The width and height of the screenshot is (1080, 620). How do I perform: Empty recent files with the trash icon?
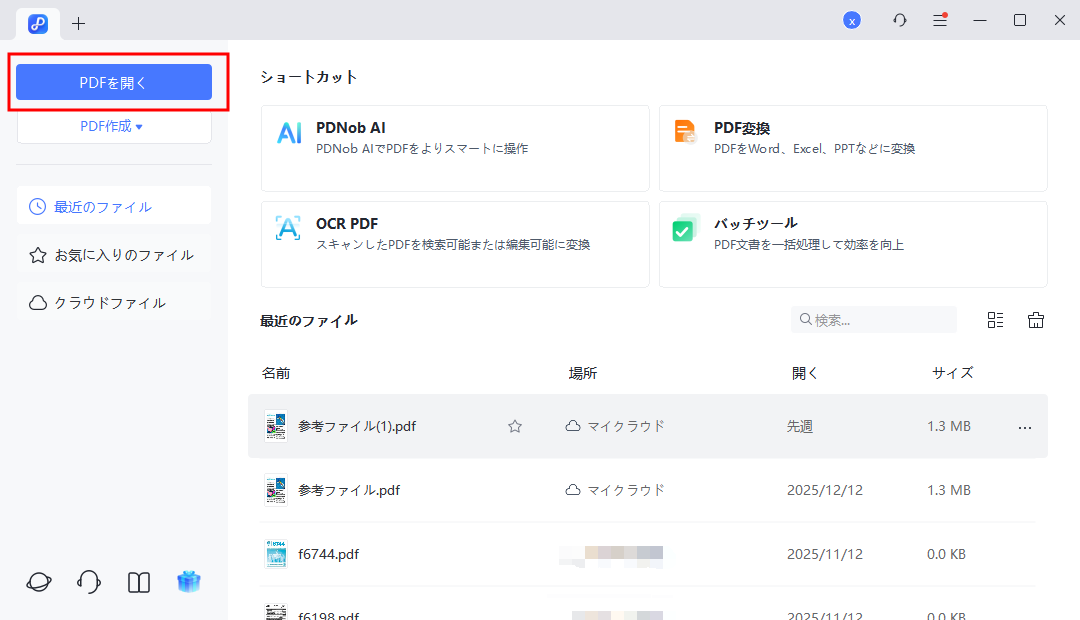pos(1036,319)
